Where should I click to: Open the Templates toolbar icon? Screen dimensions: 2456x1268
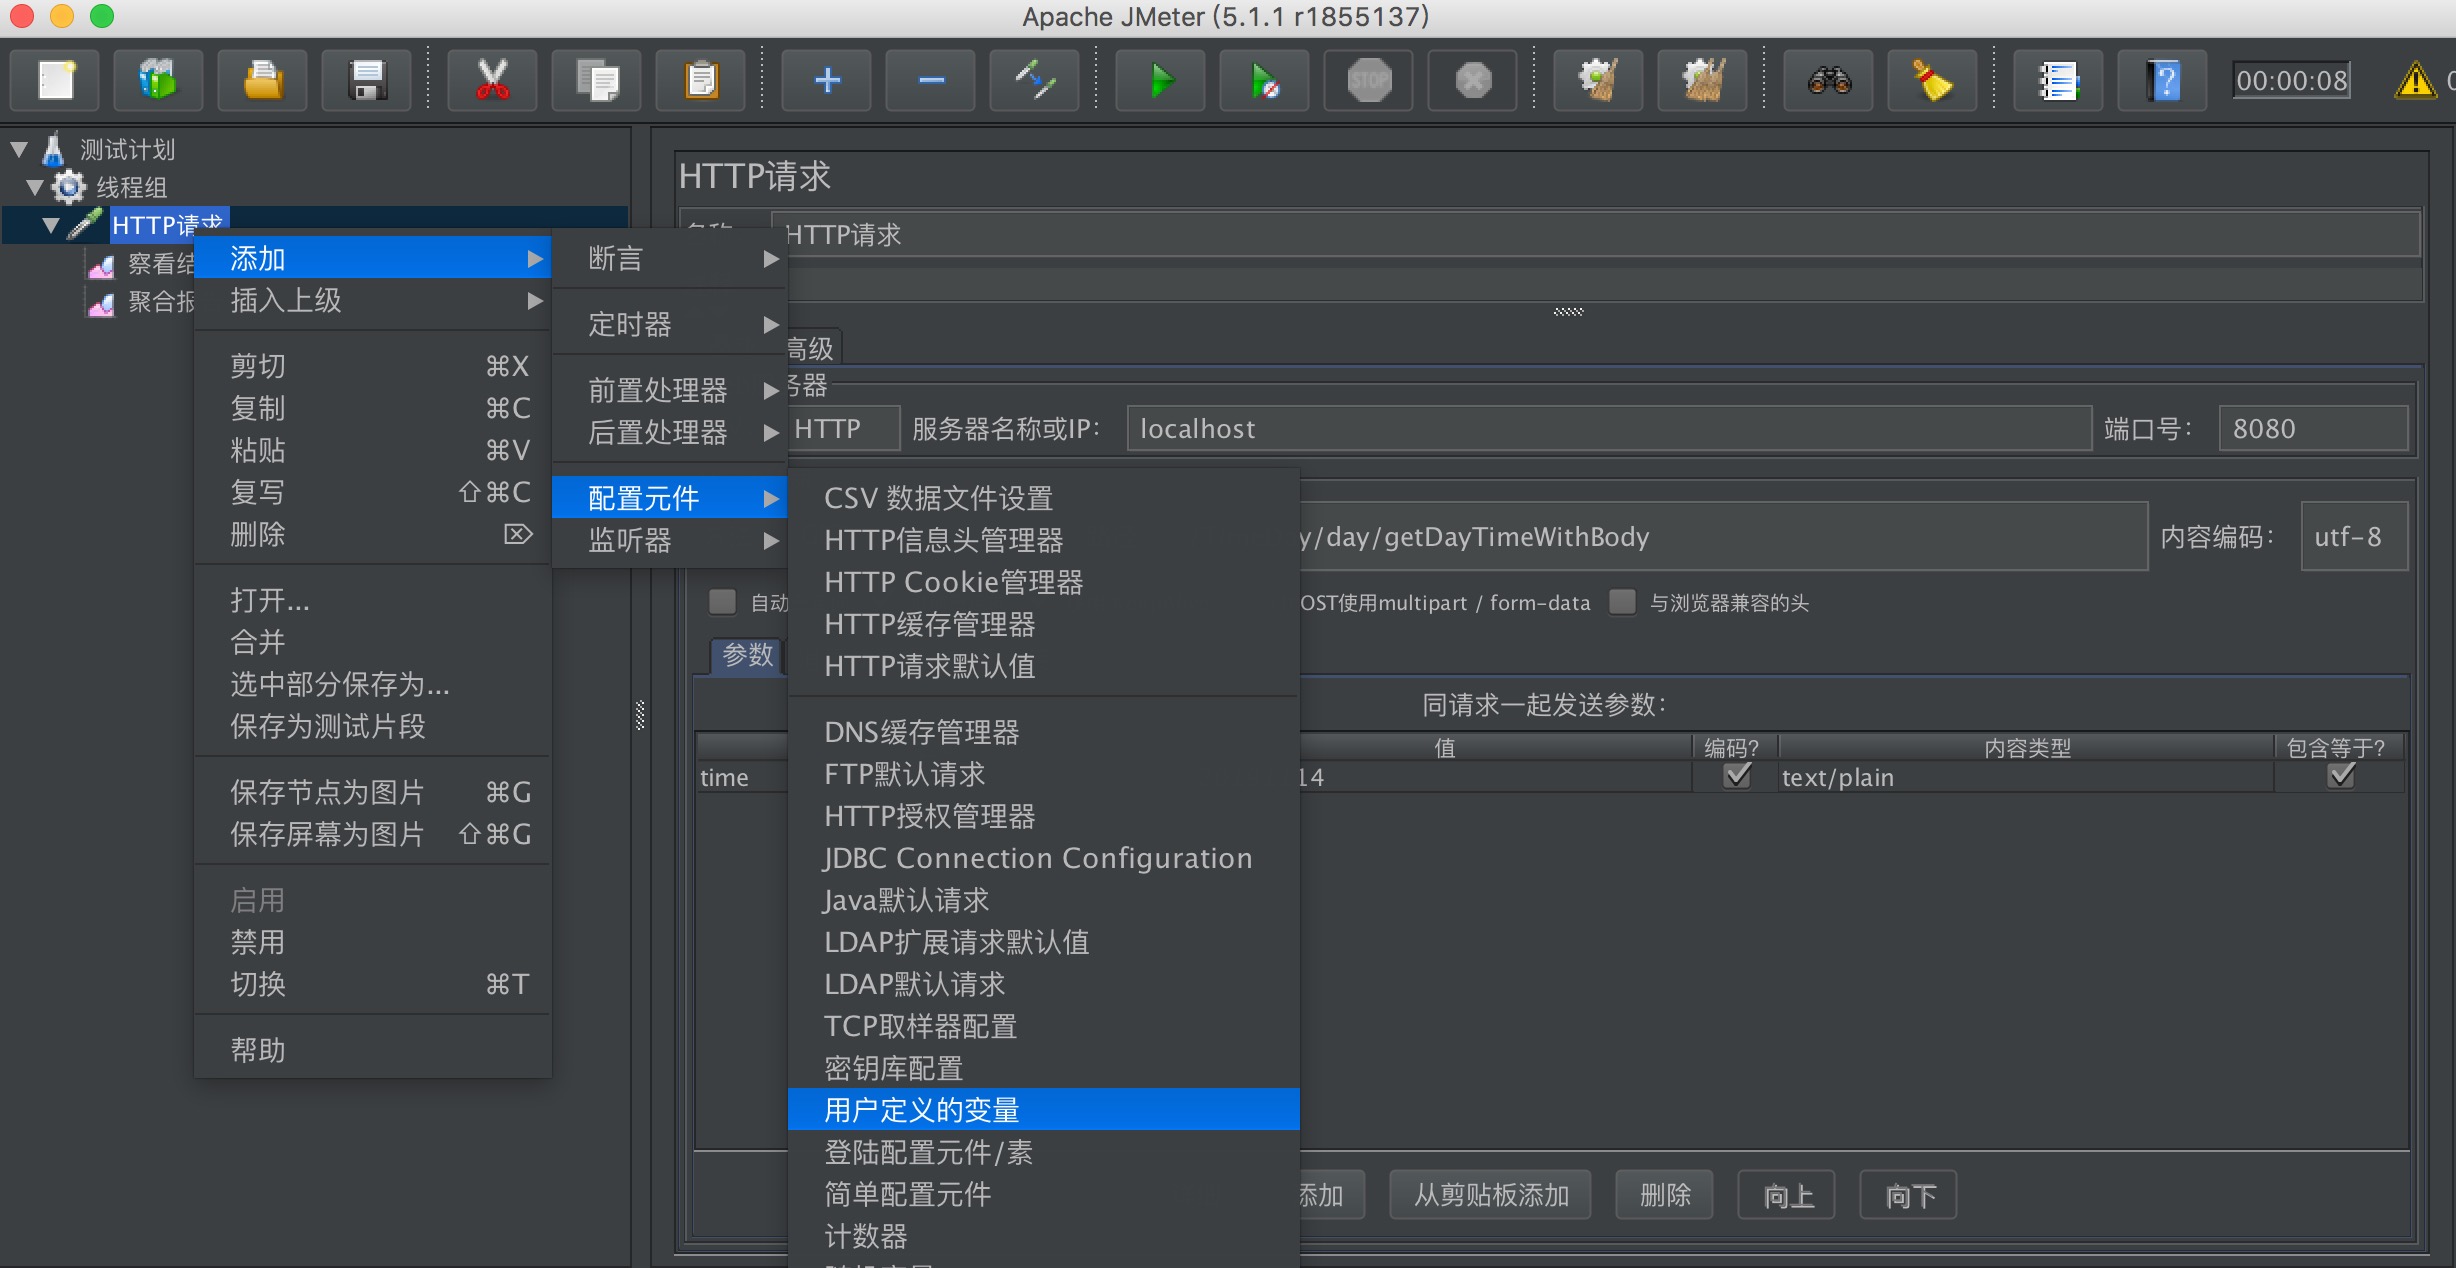(159, 80)
